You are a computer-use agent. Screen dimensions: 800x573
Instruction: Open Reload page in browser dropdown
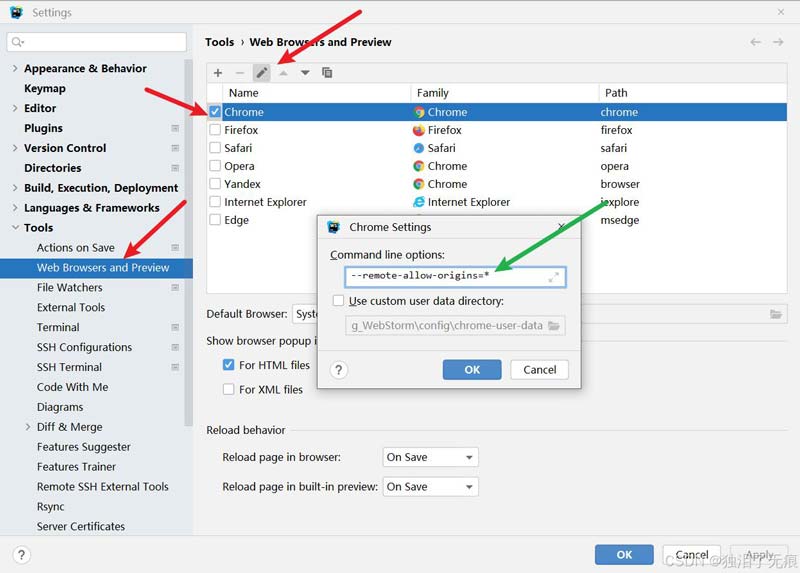(x=431, y=457)
